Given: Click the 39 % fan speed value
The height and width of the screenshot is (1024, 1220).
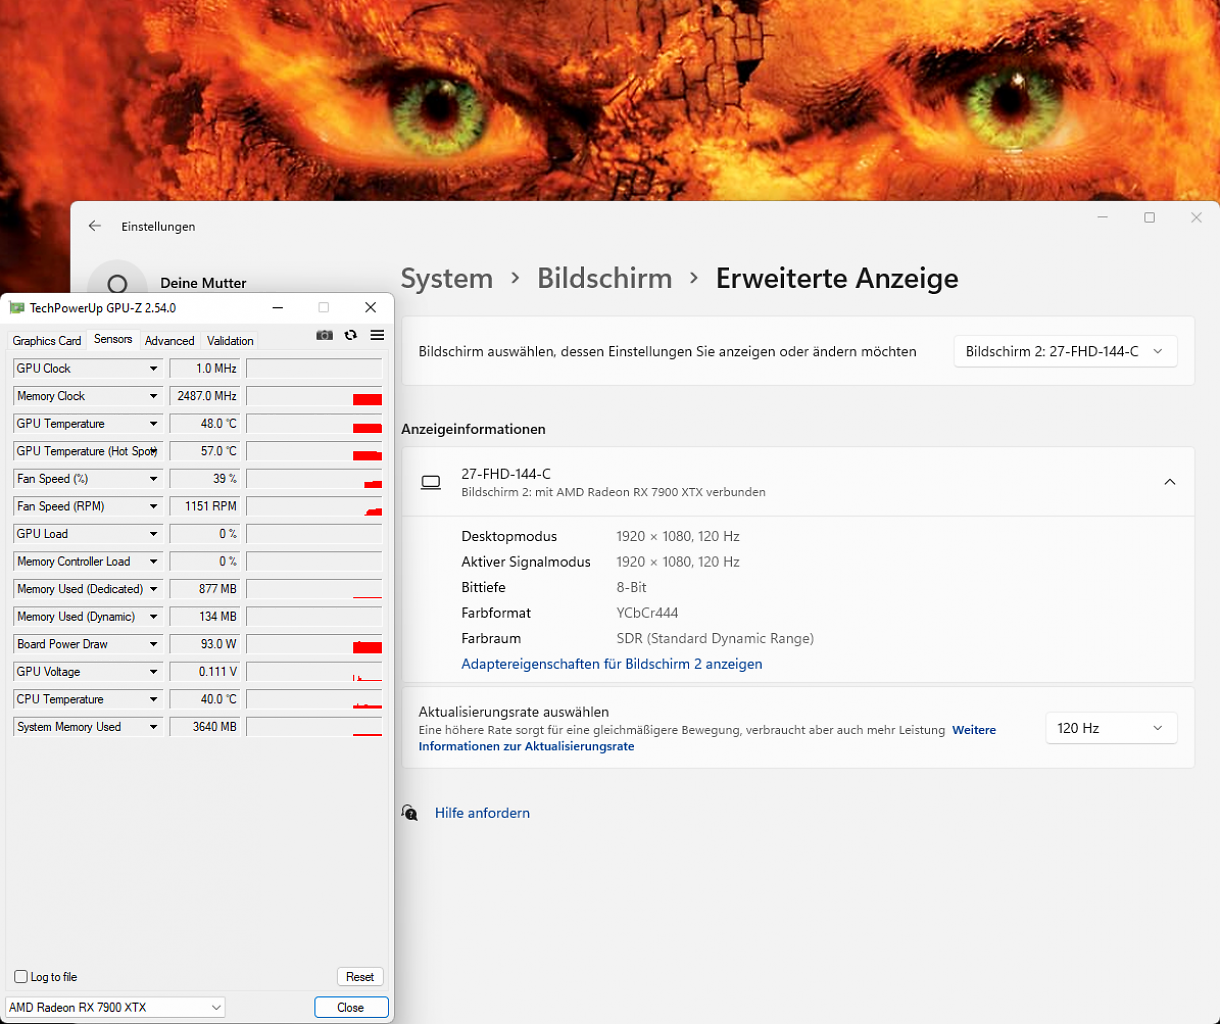Looking at the screenshot, I should (205, 479).
